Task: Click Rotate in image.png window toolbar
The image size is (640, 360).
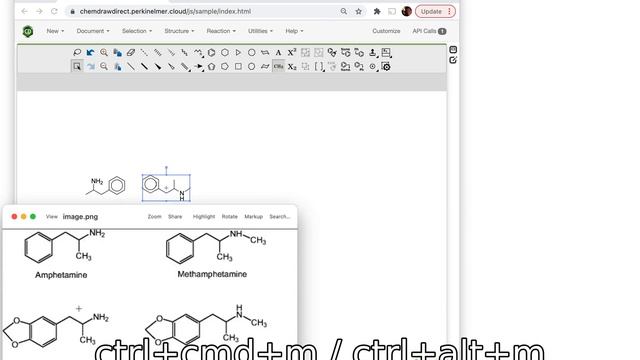Action: click(x=229, y=217)
